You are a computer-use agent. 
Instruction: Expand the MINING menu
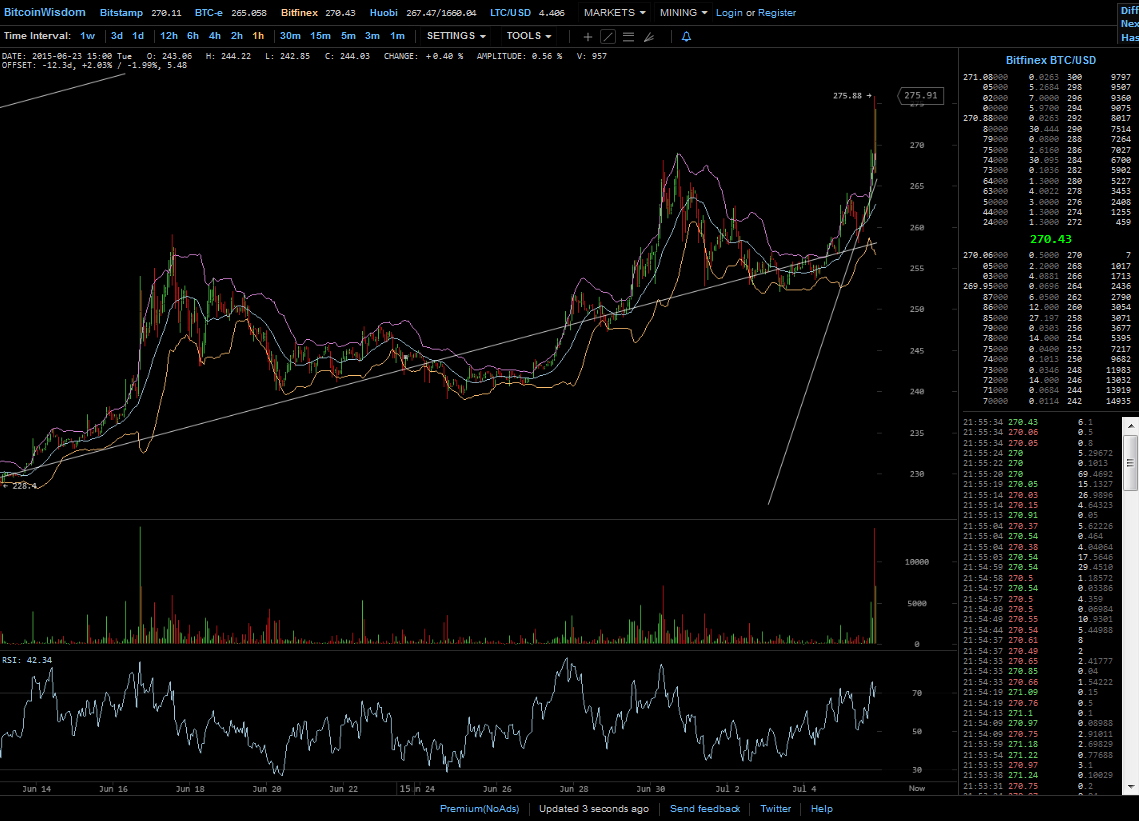tap(684, 12)
